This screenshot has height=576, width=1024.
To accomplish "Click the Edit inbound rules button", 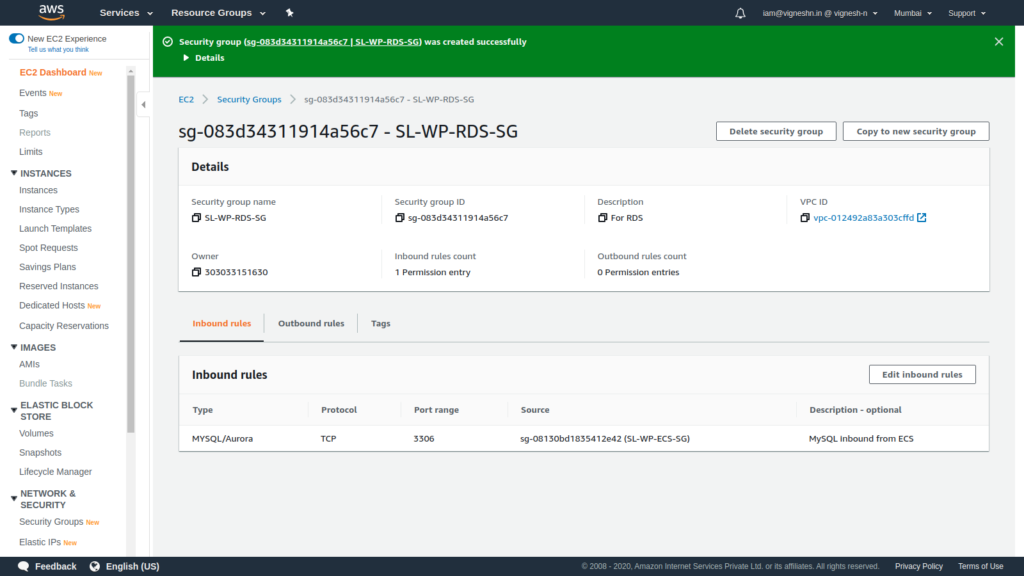I will [x=922, y=374].
